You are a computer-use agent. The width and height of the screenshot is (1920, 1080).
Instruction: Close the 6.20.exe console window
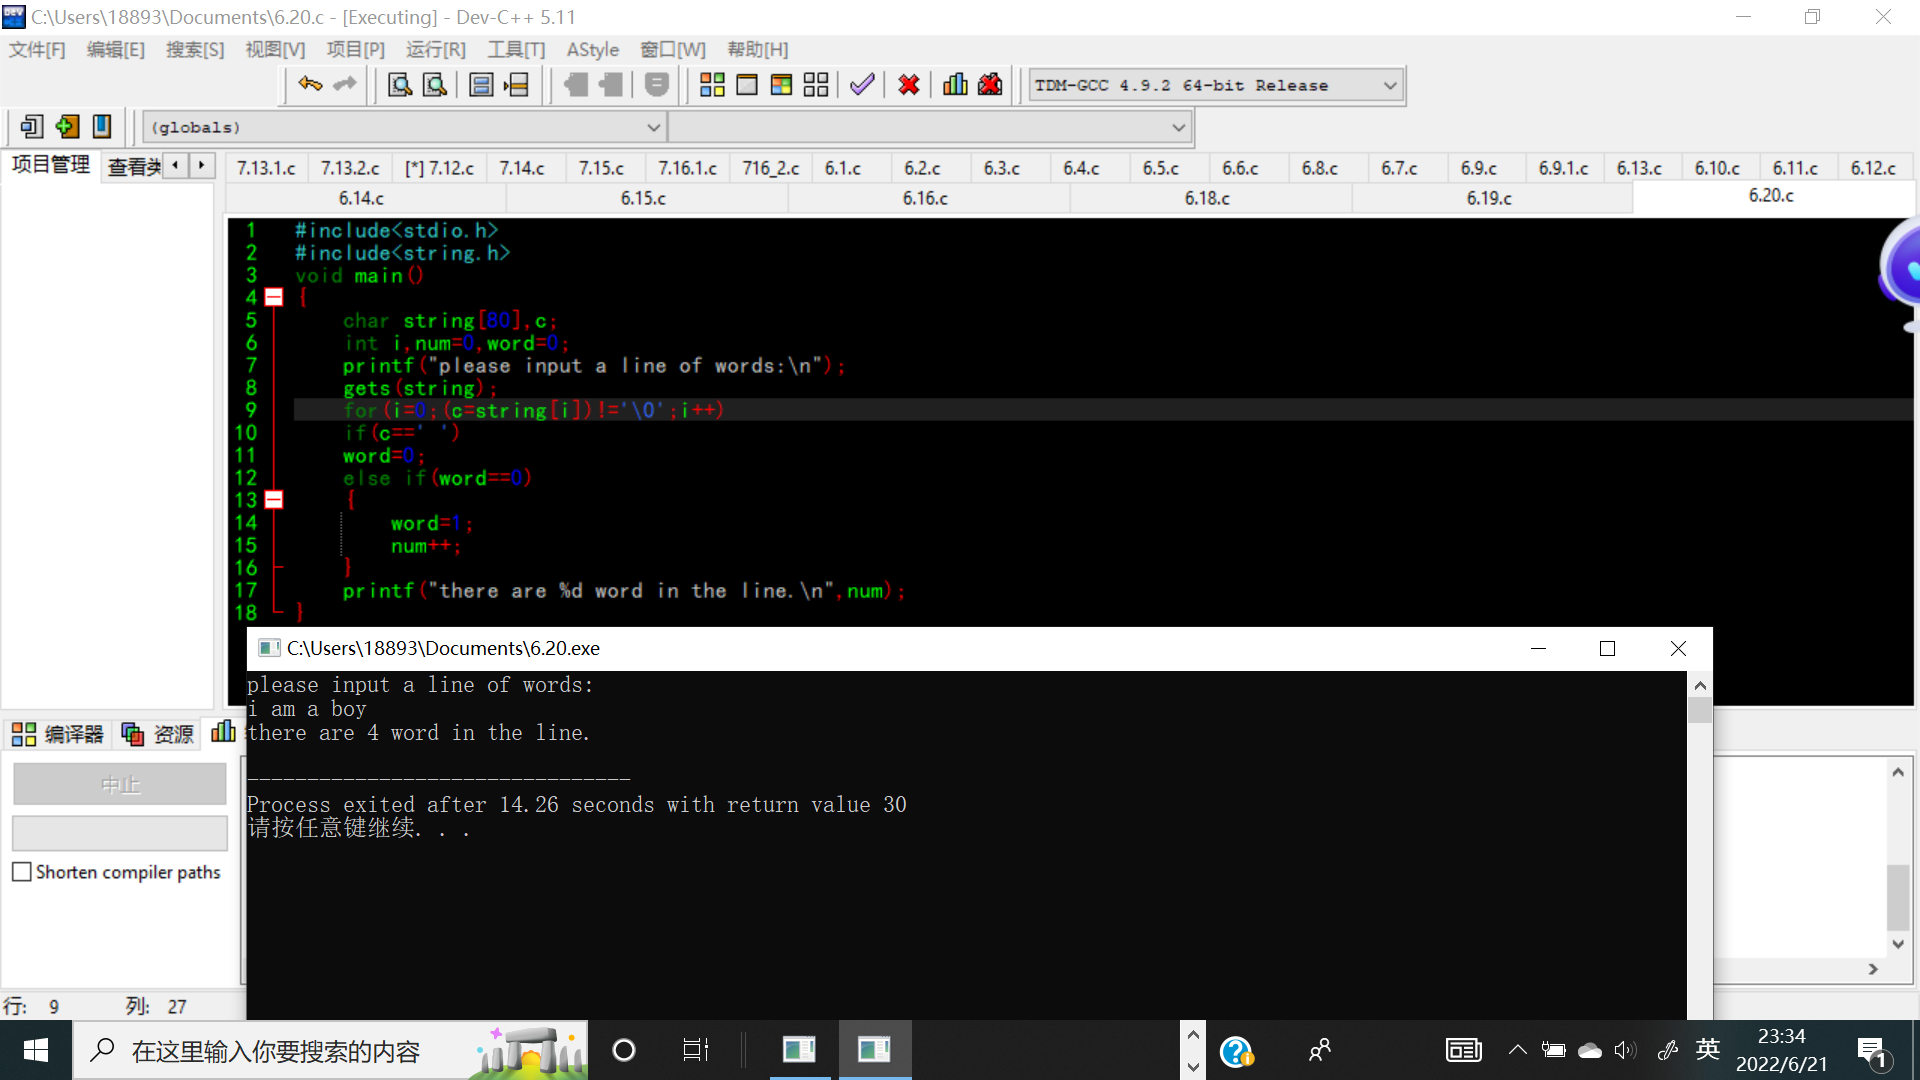1679,648
